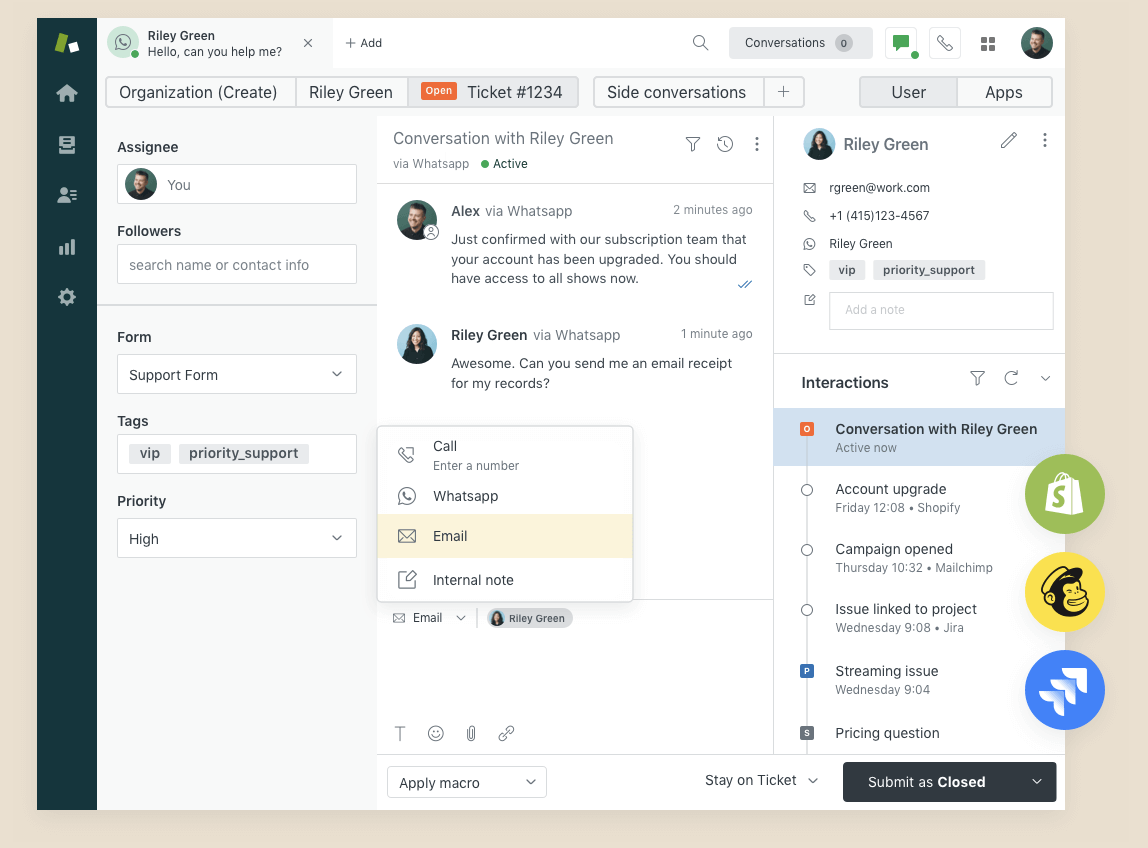1148x848 pixels.
Task: Select Internal note from the channel menu
Action: pos(471,580)
